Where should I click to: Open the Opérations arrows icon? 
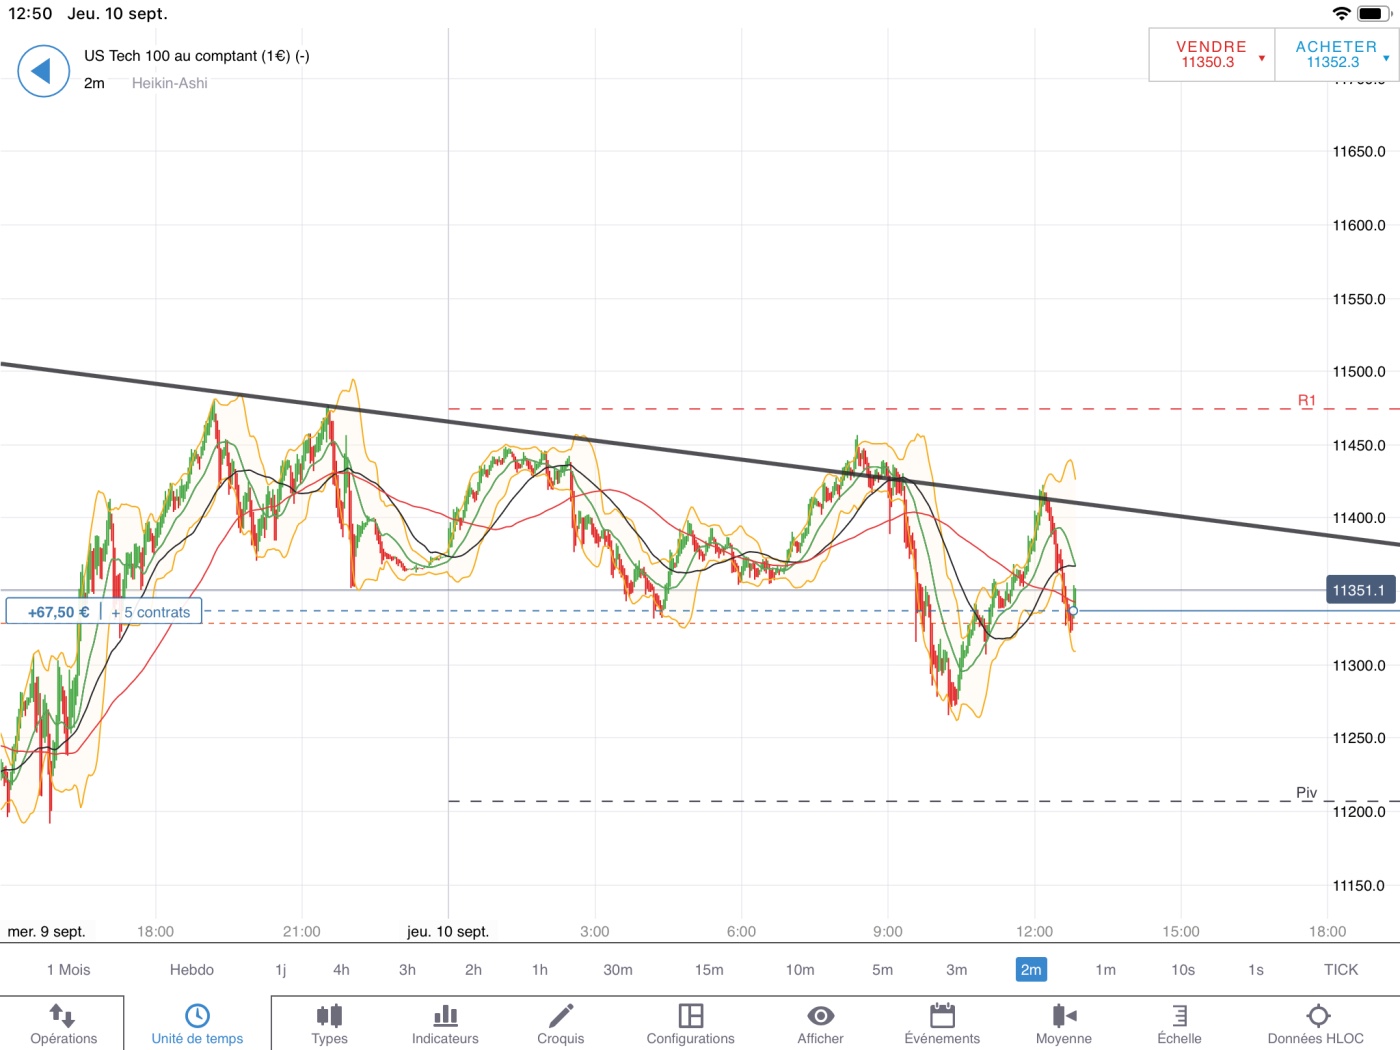coord(62,1016)
